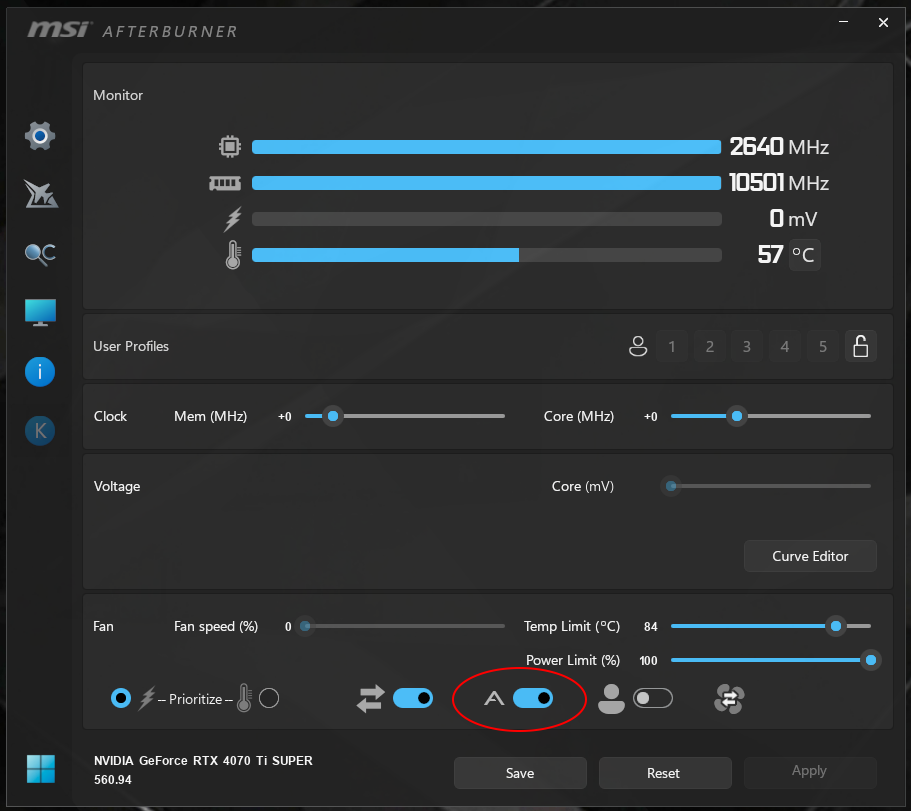Launch the OC Scanner magnifier icon
The width and height of the screenshot is (911, 811).
click(x=40, y=254)
